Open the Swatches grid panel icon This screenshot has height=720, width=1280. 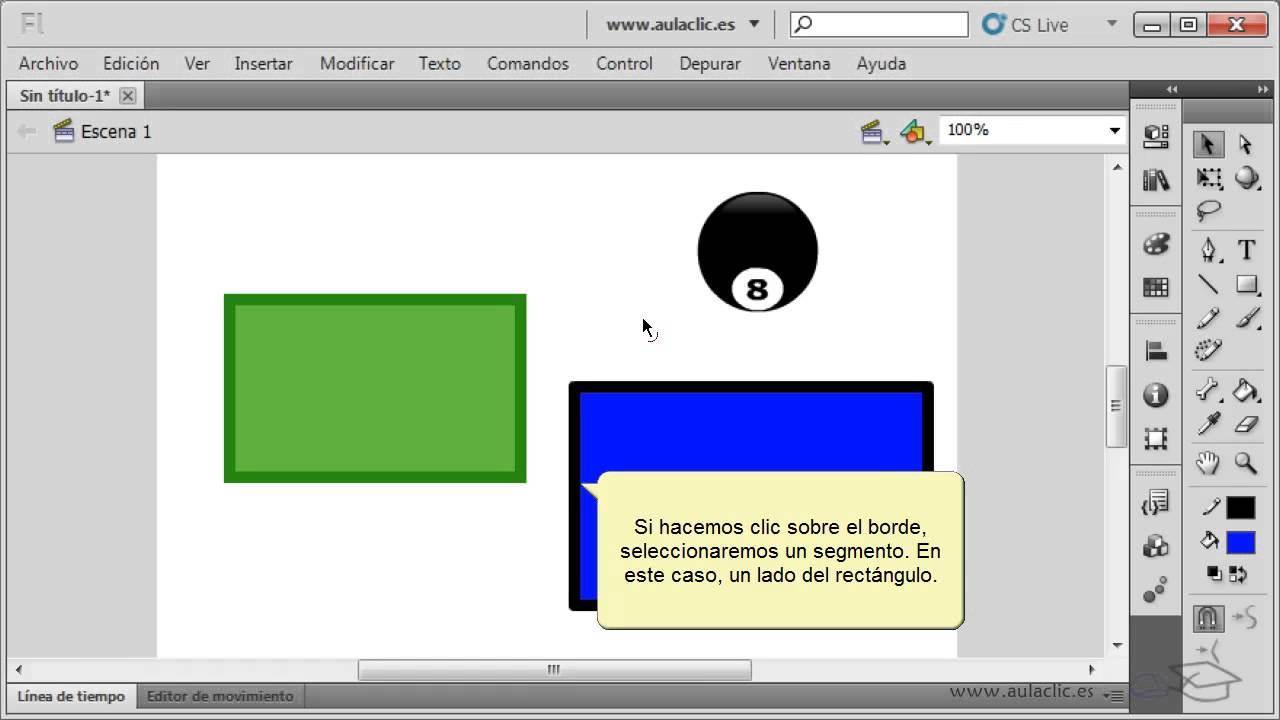tap(1156, 288)
